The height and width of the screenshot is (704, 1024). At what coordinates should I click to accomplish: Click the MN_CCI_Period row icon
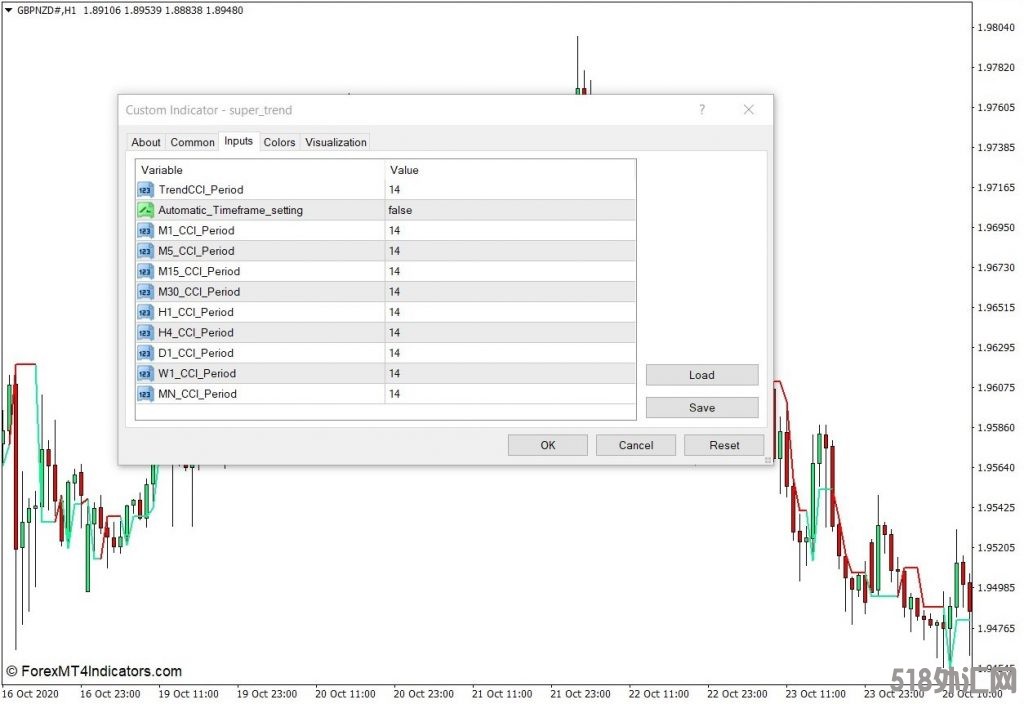[146, 394]
